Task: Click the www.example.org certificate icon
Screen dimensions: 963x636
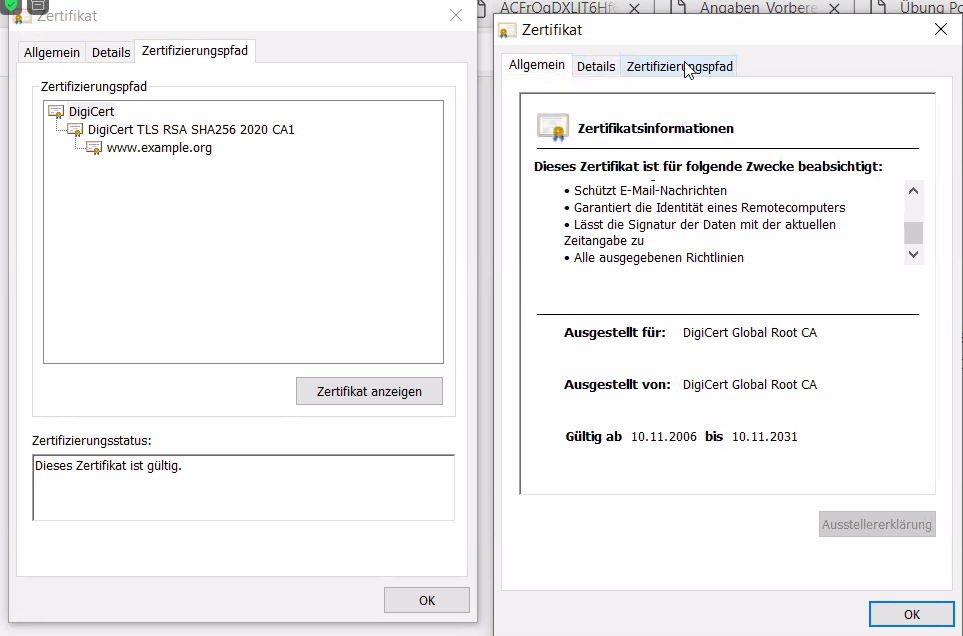Action: pos(94,148)
